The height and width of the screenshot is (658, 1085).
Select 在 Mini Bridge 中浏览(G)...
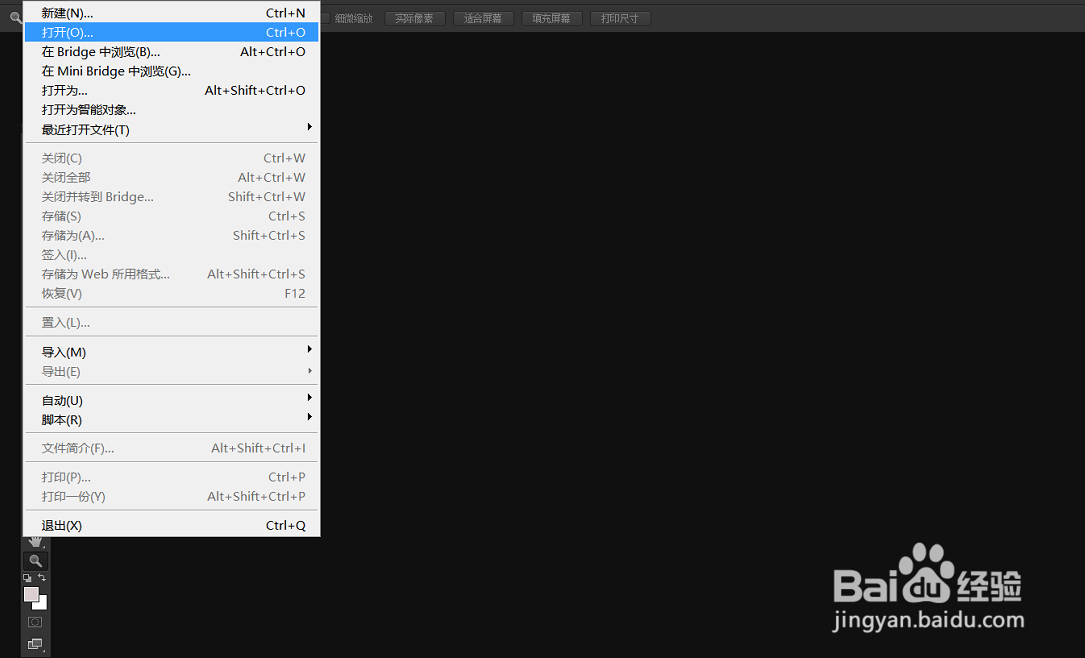pos(172,71)
